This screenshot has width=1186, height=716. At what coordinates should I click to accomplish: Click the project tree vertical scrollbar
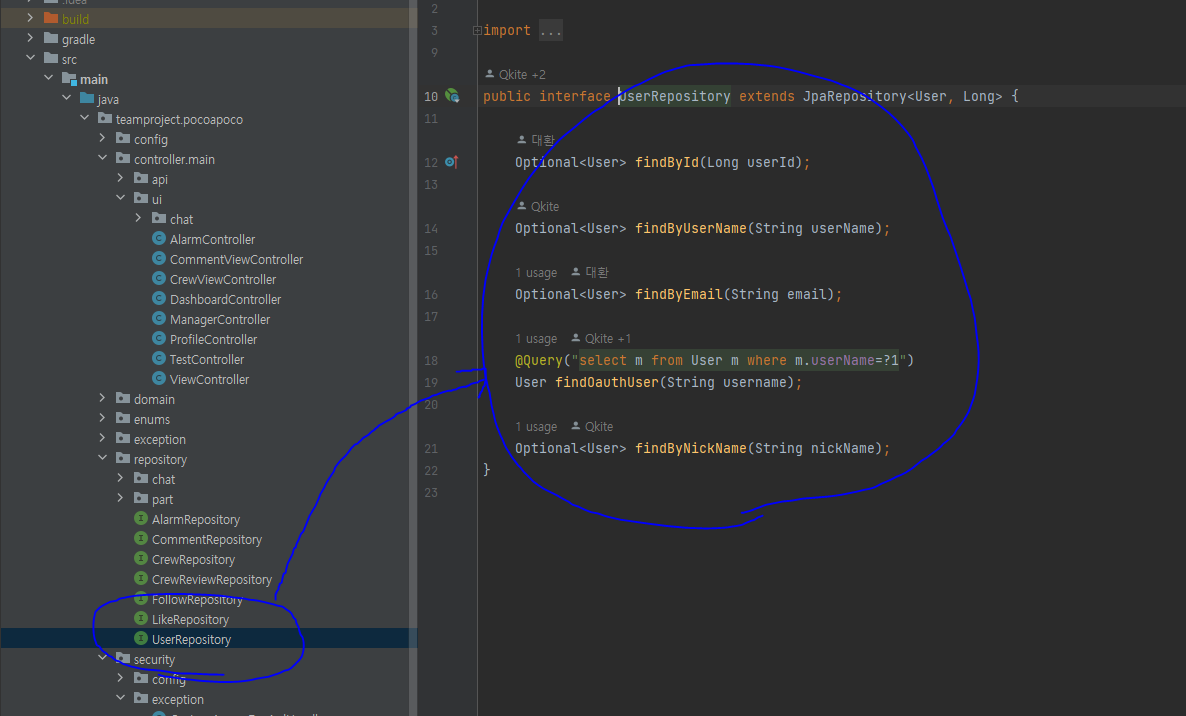click(413, 358)
